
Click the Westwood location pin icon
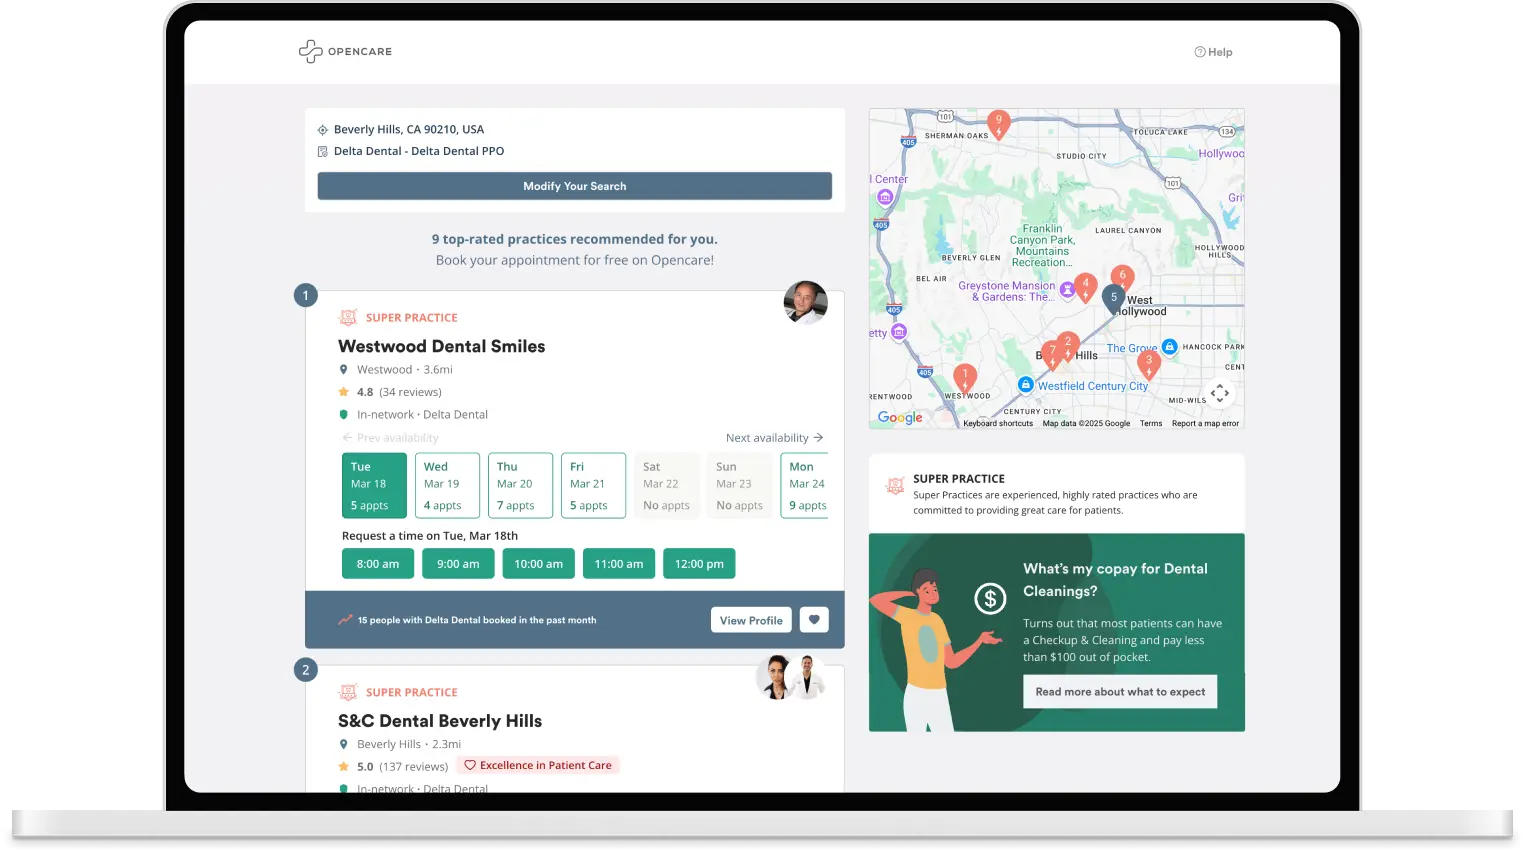pos(344,370)
